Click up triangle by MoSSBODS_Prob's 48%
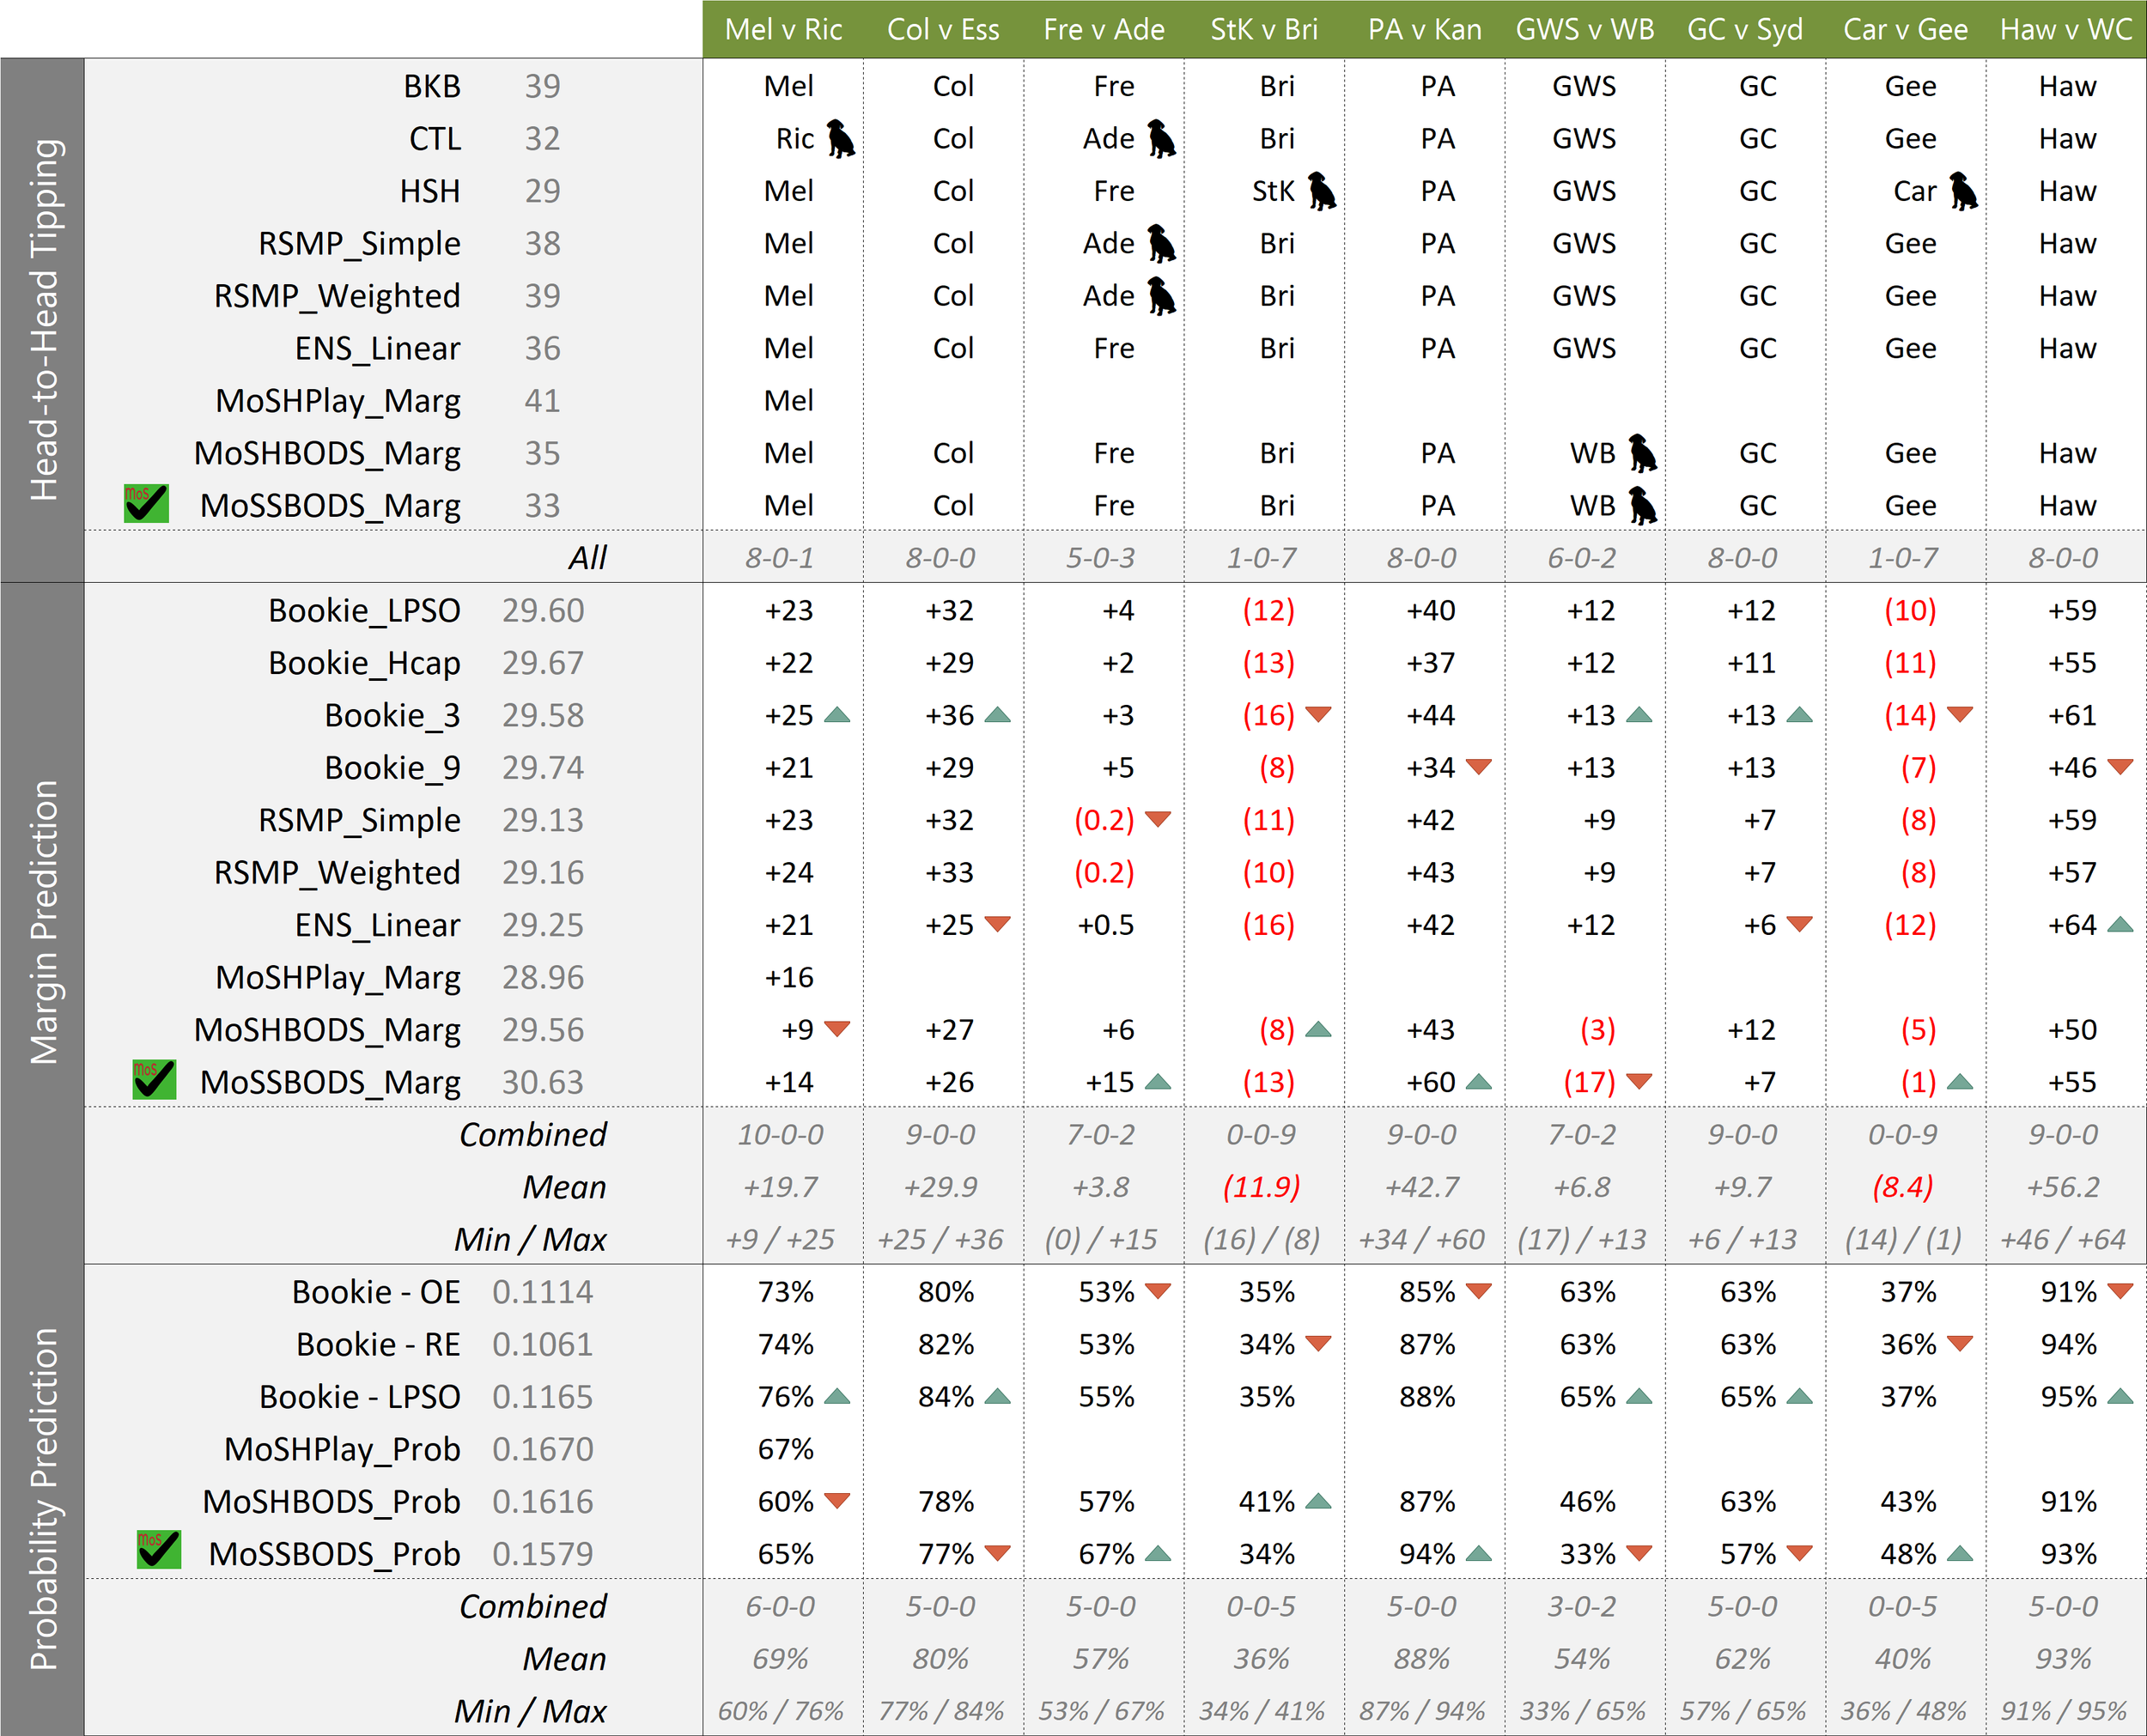Viewport: 2147px width, 1736px height. pyautogui.click(x=1960, y=1554)
